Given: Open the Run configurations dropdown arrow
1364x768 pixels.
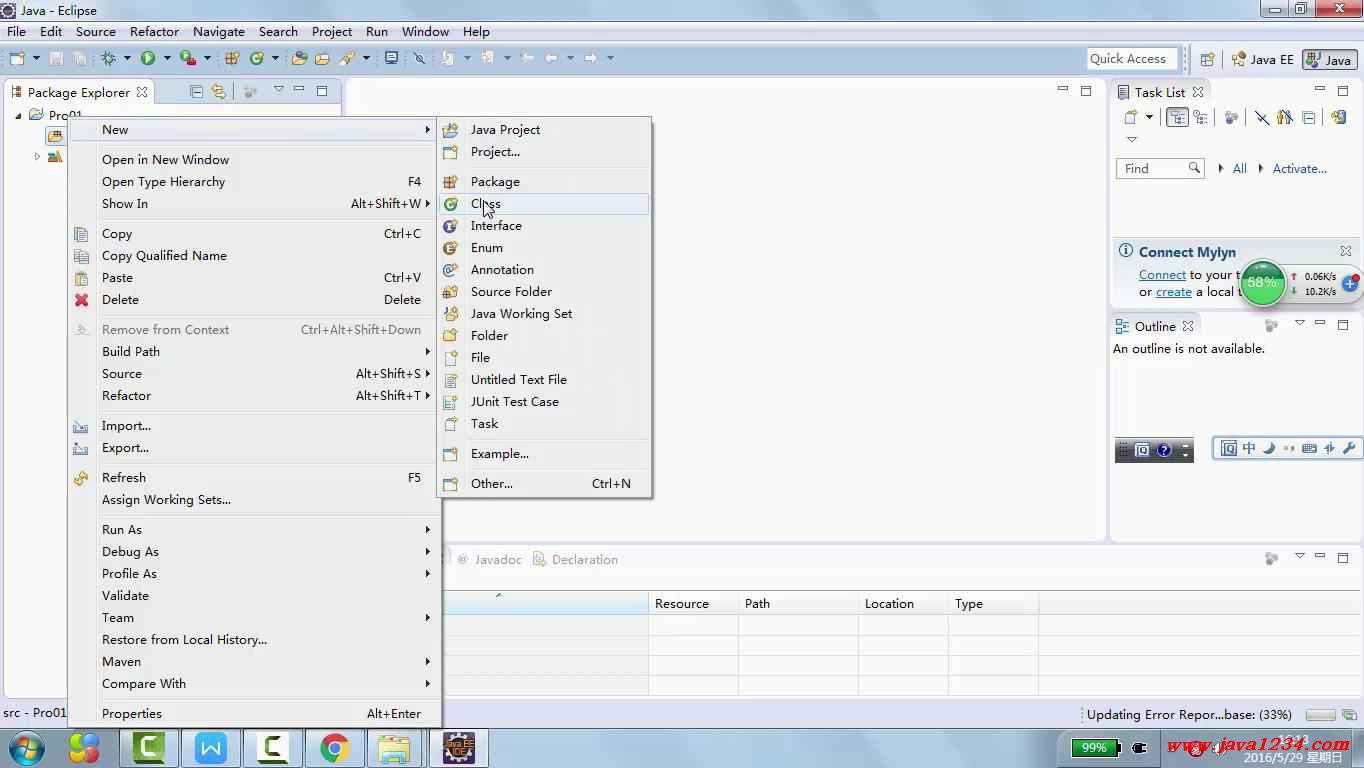Looking at the screenshot, I should pos(167,58).
